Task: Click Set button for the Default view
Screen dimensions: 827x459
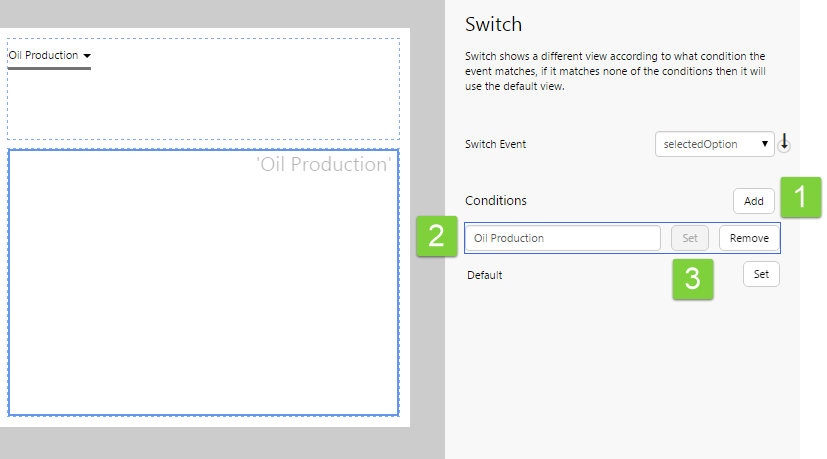Action: (x=760, y=274)
